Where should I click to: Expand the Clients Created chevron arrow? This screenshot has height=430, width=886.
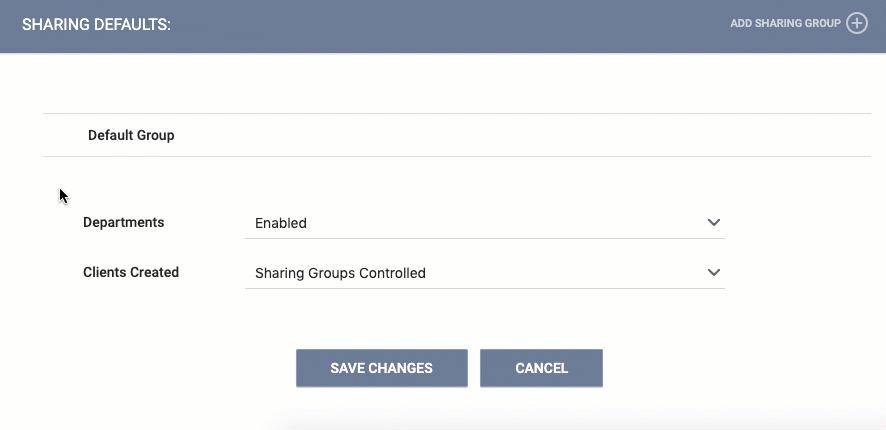point(714,272)
